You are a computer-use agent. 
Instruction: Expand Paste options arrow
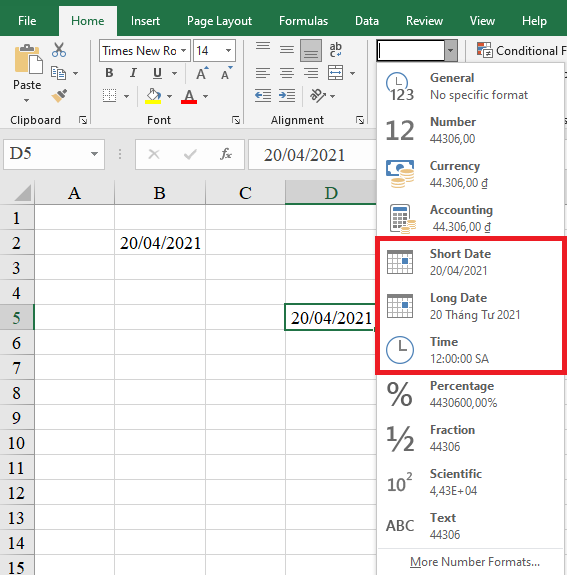(x=26, y=100)
